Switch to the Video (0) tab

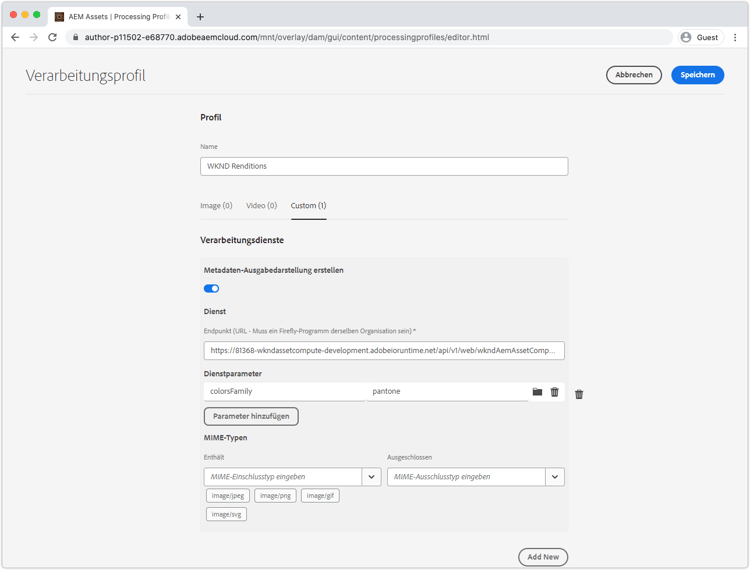click(262, 206)
